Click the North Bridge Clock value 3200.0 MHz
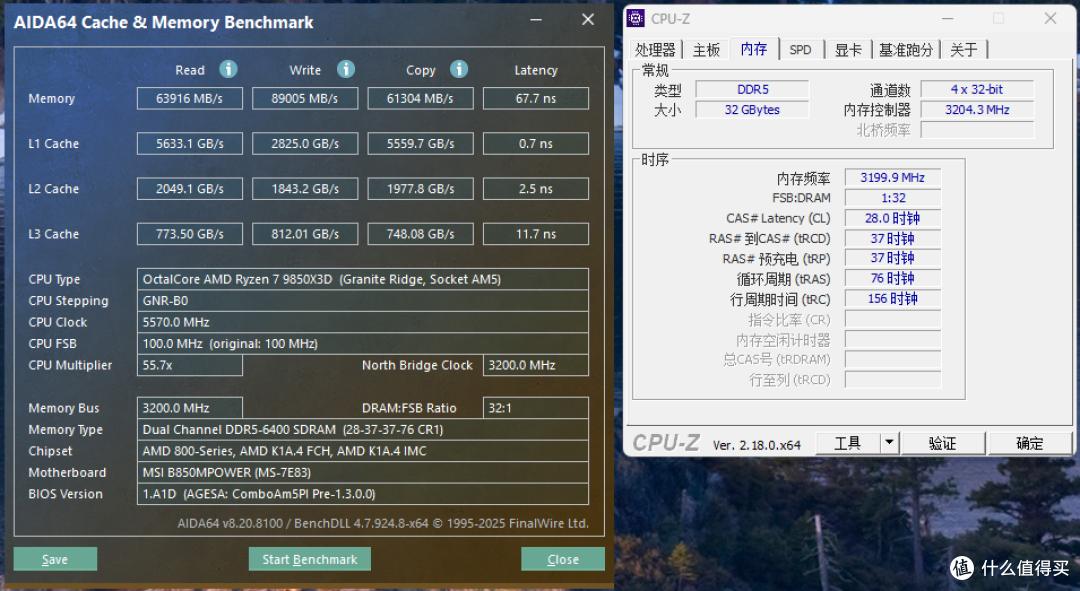Screen dimensions: 1080x591 coord(536,365)
